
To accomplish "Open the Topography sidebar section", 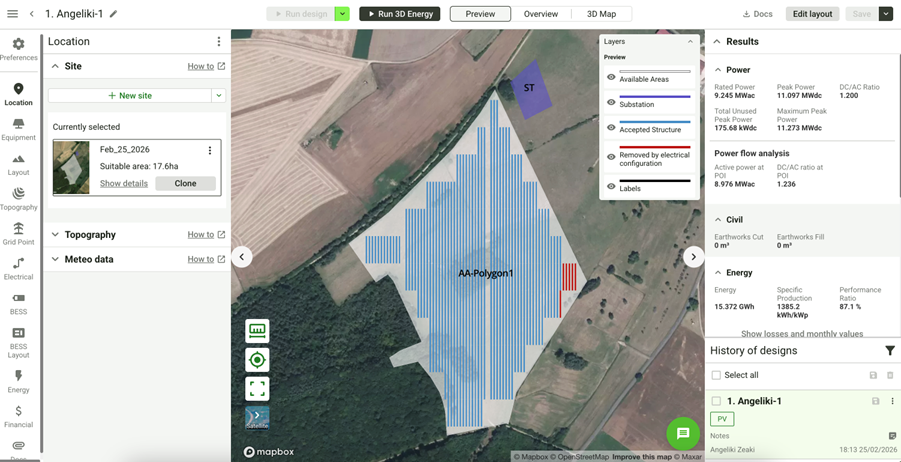I will click(18, 198).
